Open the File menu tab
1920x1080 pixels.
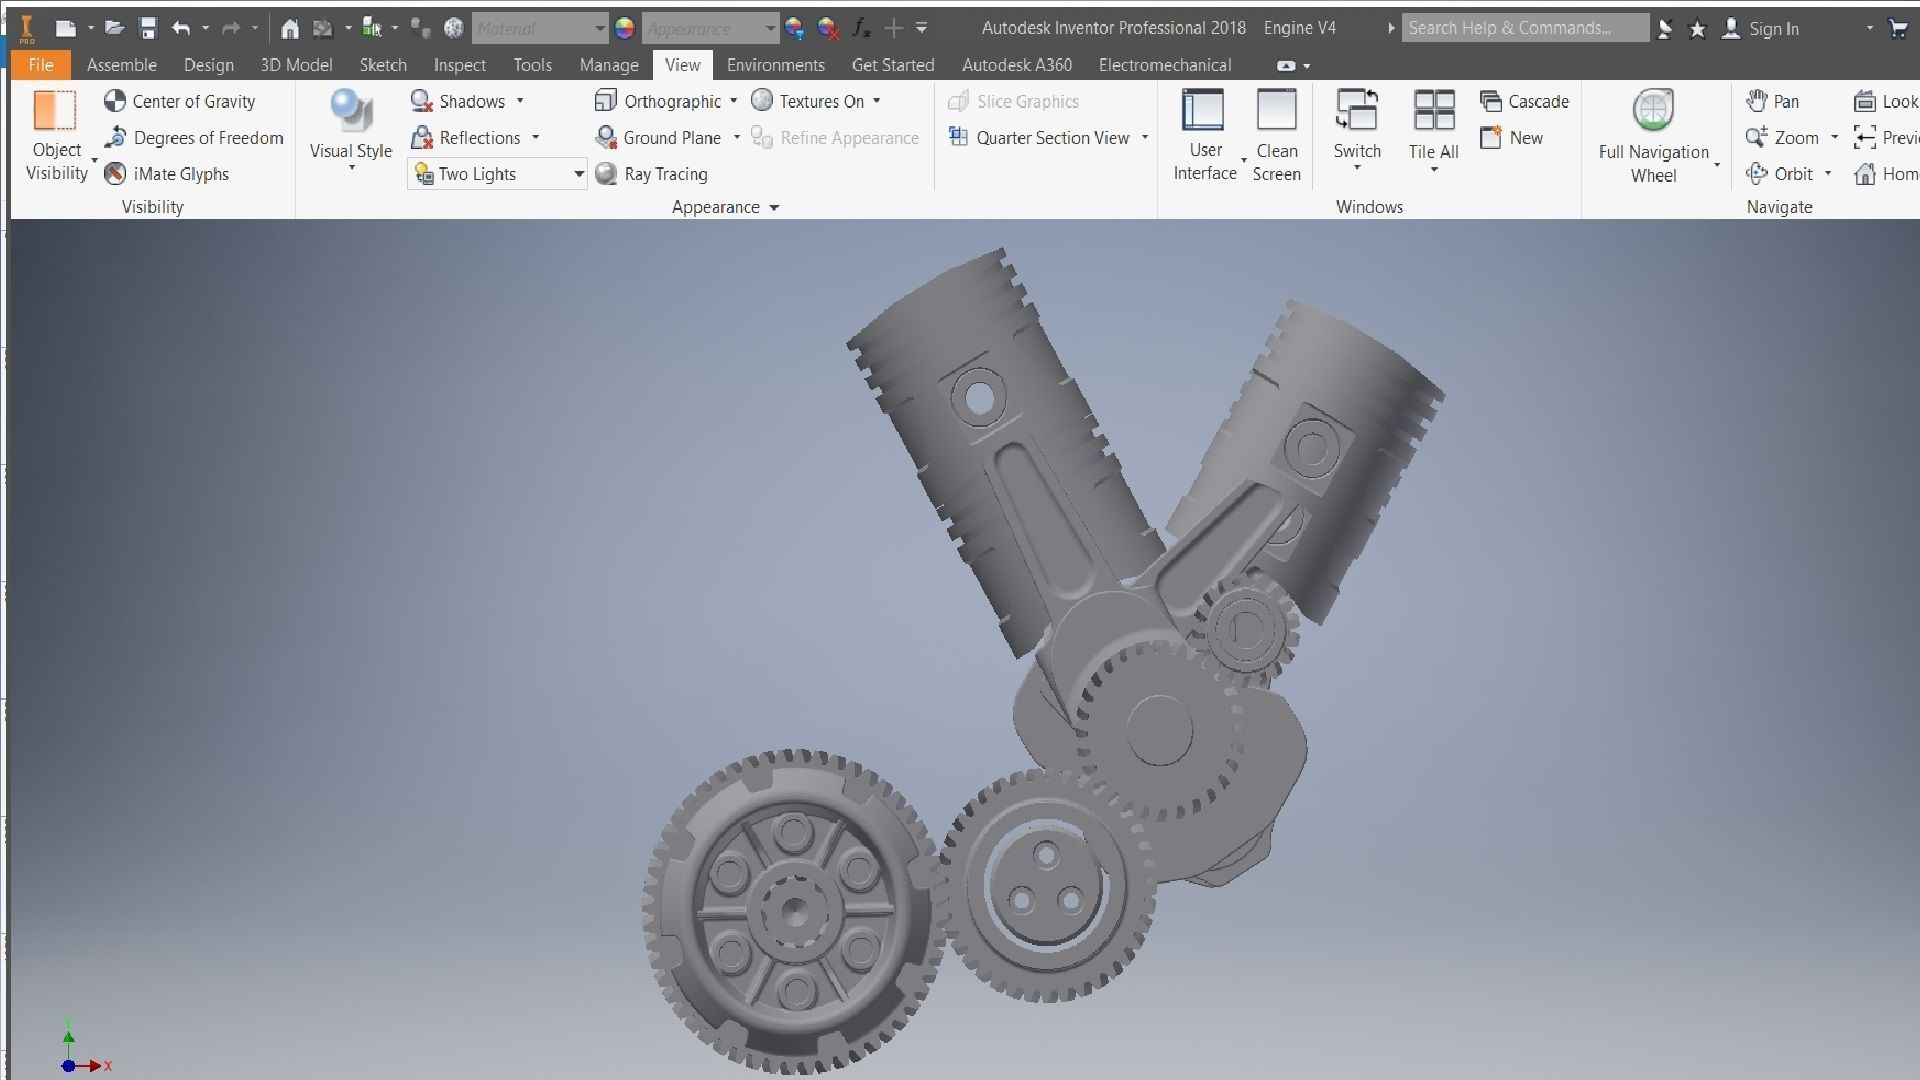41,64
